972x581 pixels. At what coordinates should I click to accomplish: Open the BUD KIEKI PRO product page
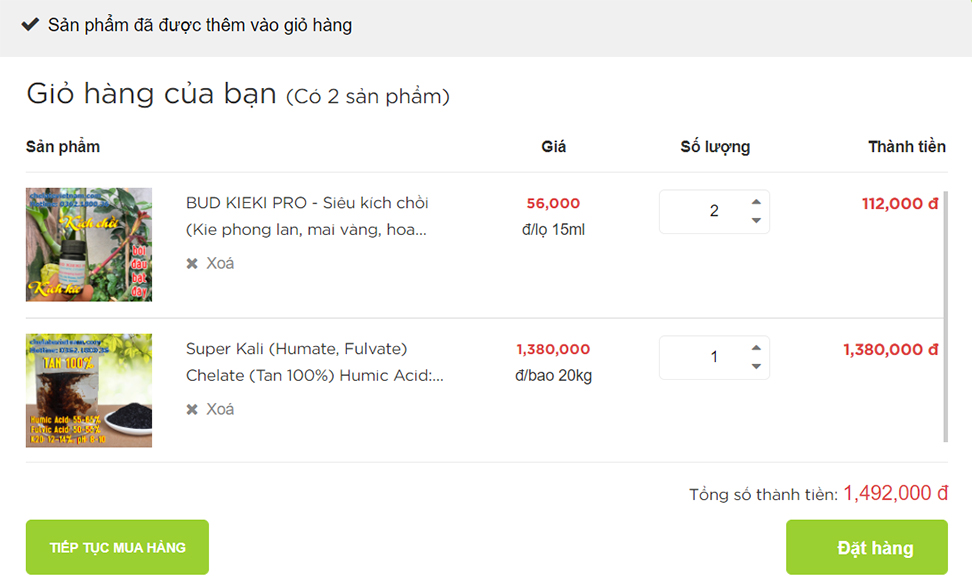(x=307, y=214)
